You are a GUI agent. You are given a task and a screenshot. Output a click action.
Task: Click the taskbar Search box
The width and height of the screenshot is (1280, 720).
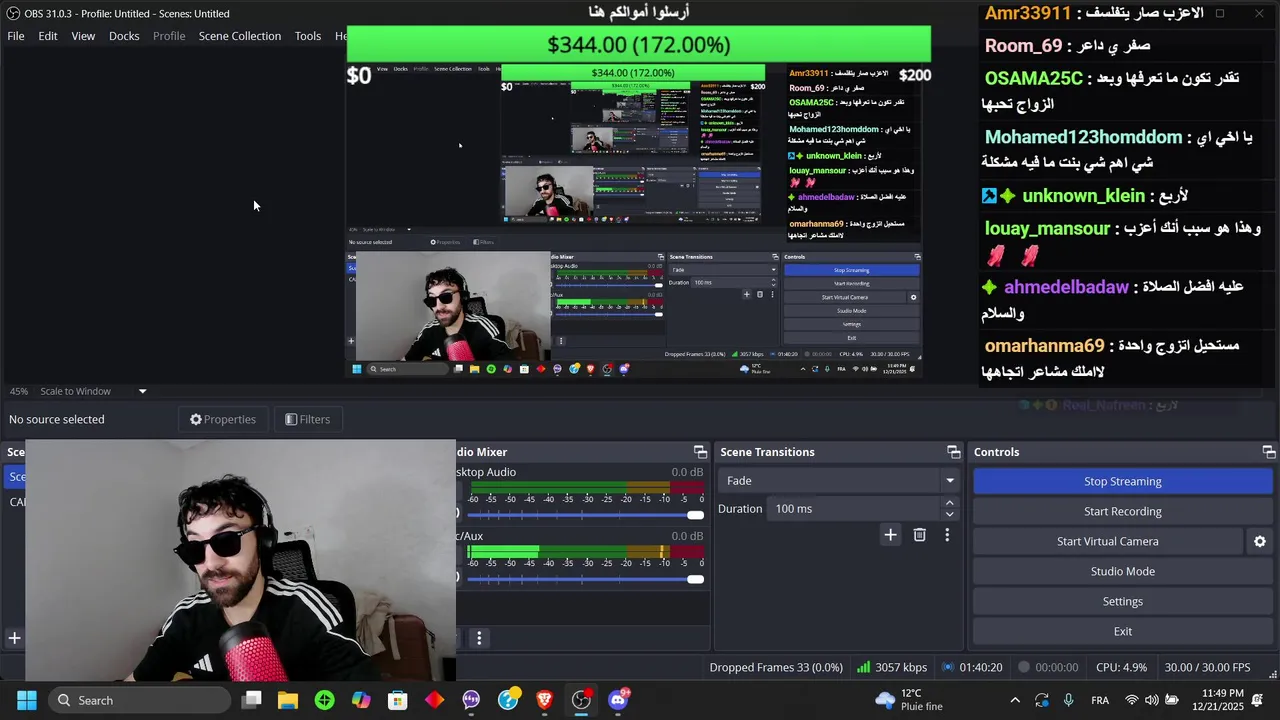tap(140, 700)
